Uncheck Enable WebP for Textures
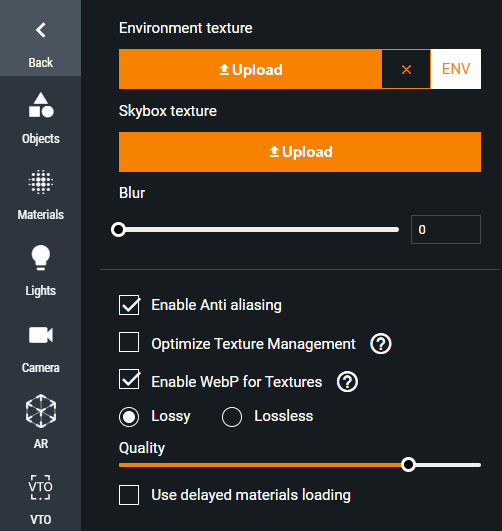 (x=129, y=379)
